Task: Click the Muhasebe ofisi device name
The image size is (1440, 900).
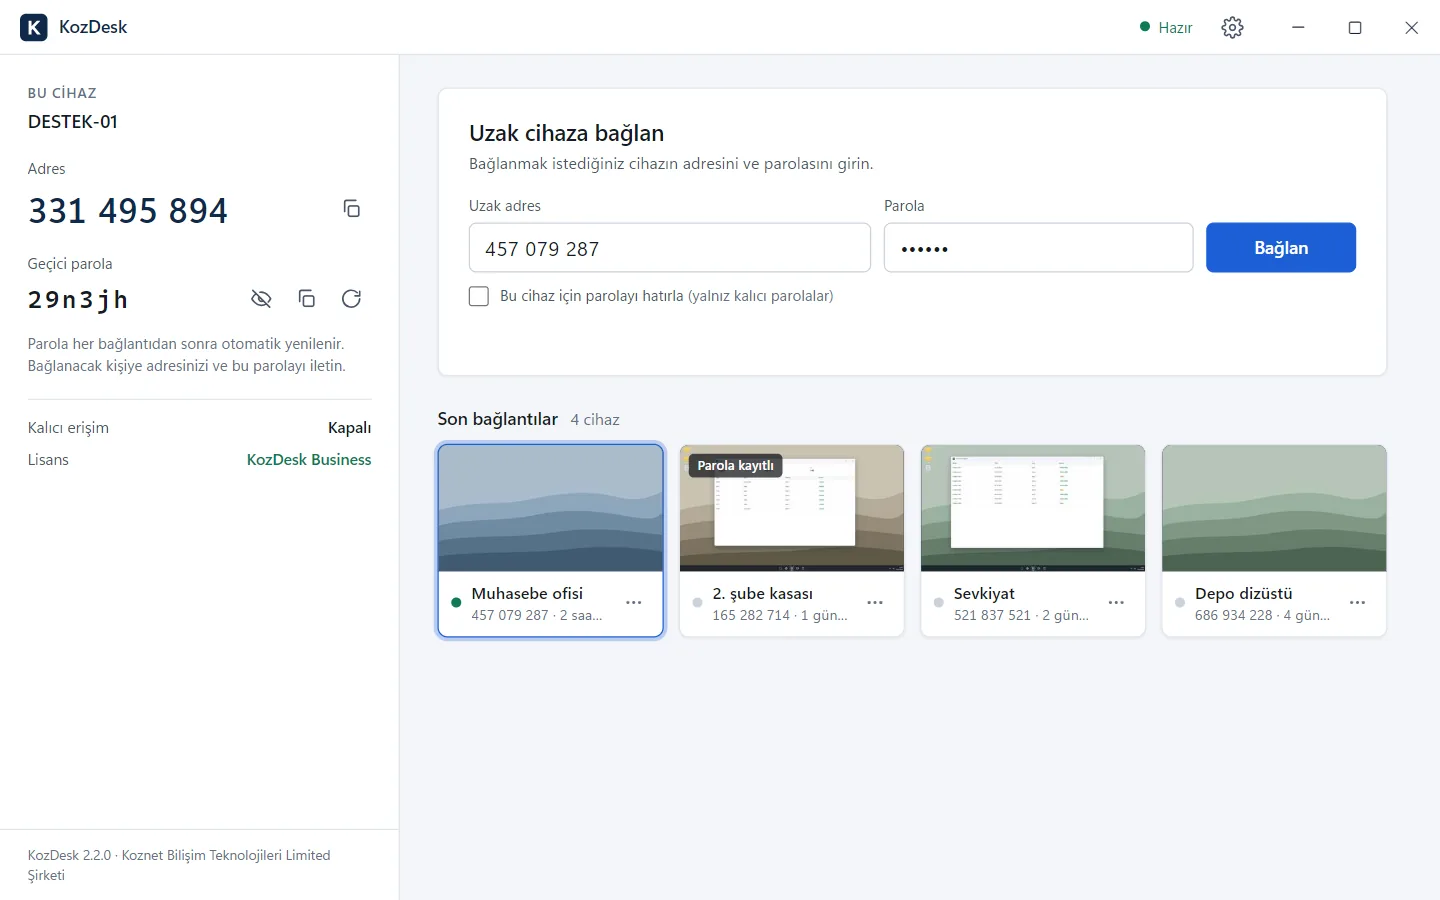Action: tap(527, 594)
